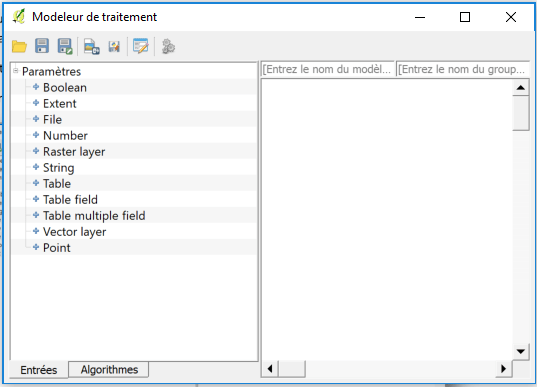This screenshot has height=387, width=537.
Task: Close the Modeleur de traitement window
Action: point(511,17)
